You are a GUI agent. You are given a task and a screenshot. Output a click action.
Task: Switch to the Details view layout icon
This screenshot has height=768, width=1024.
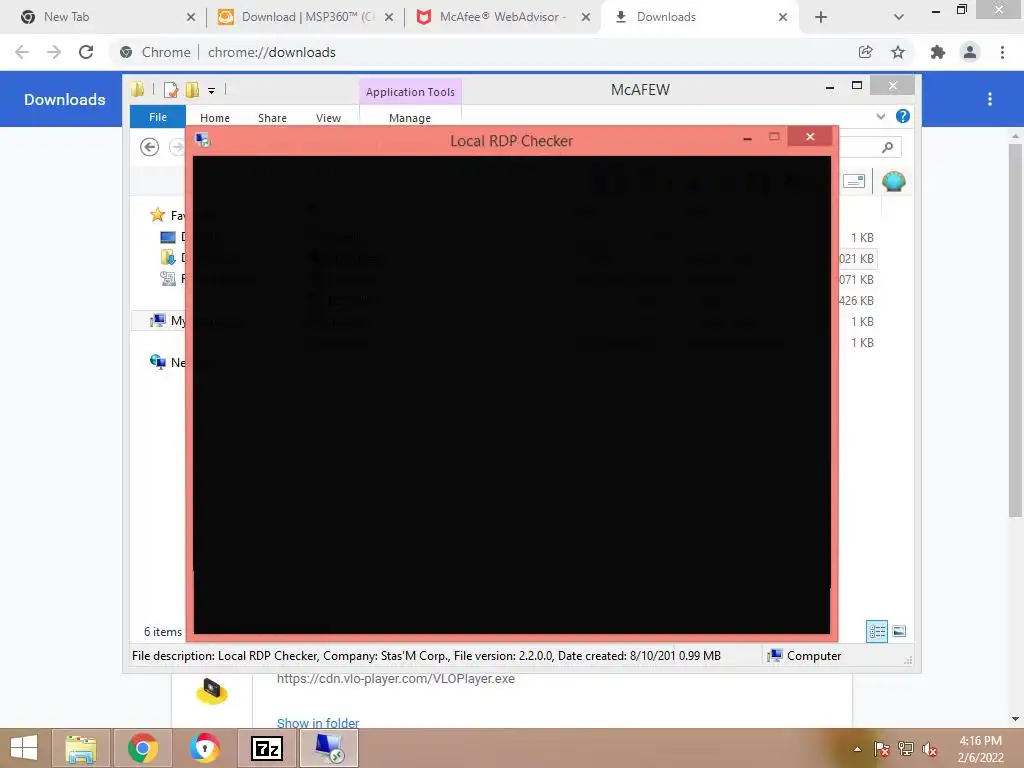point(876,631)
